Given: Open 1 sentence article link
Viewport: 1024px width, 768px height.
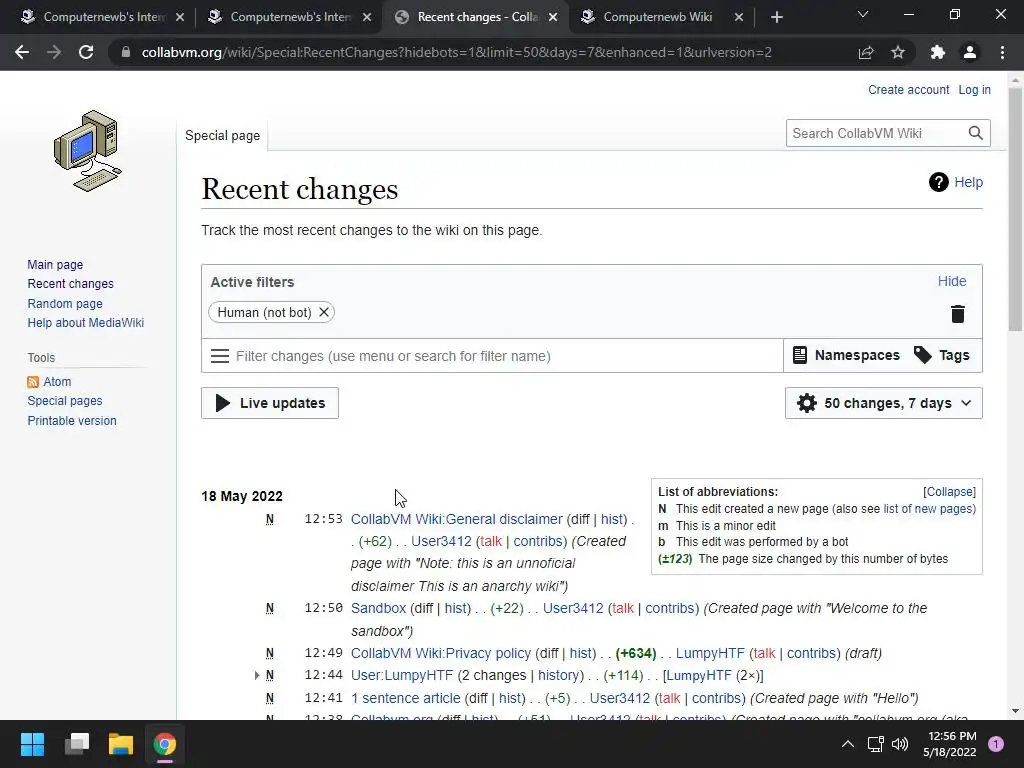Looking at the screenshot, I should point(406,698).
